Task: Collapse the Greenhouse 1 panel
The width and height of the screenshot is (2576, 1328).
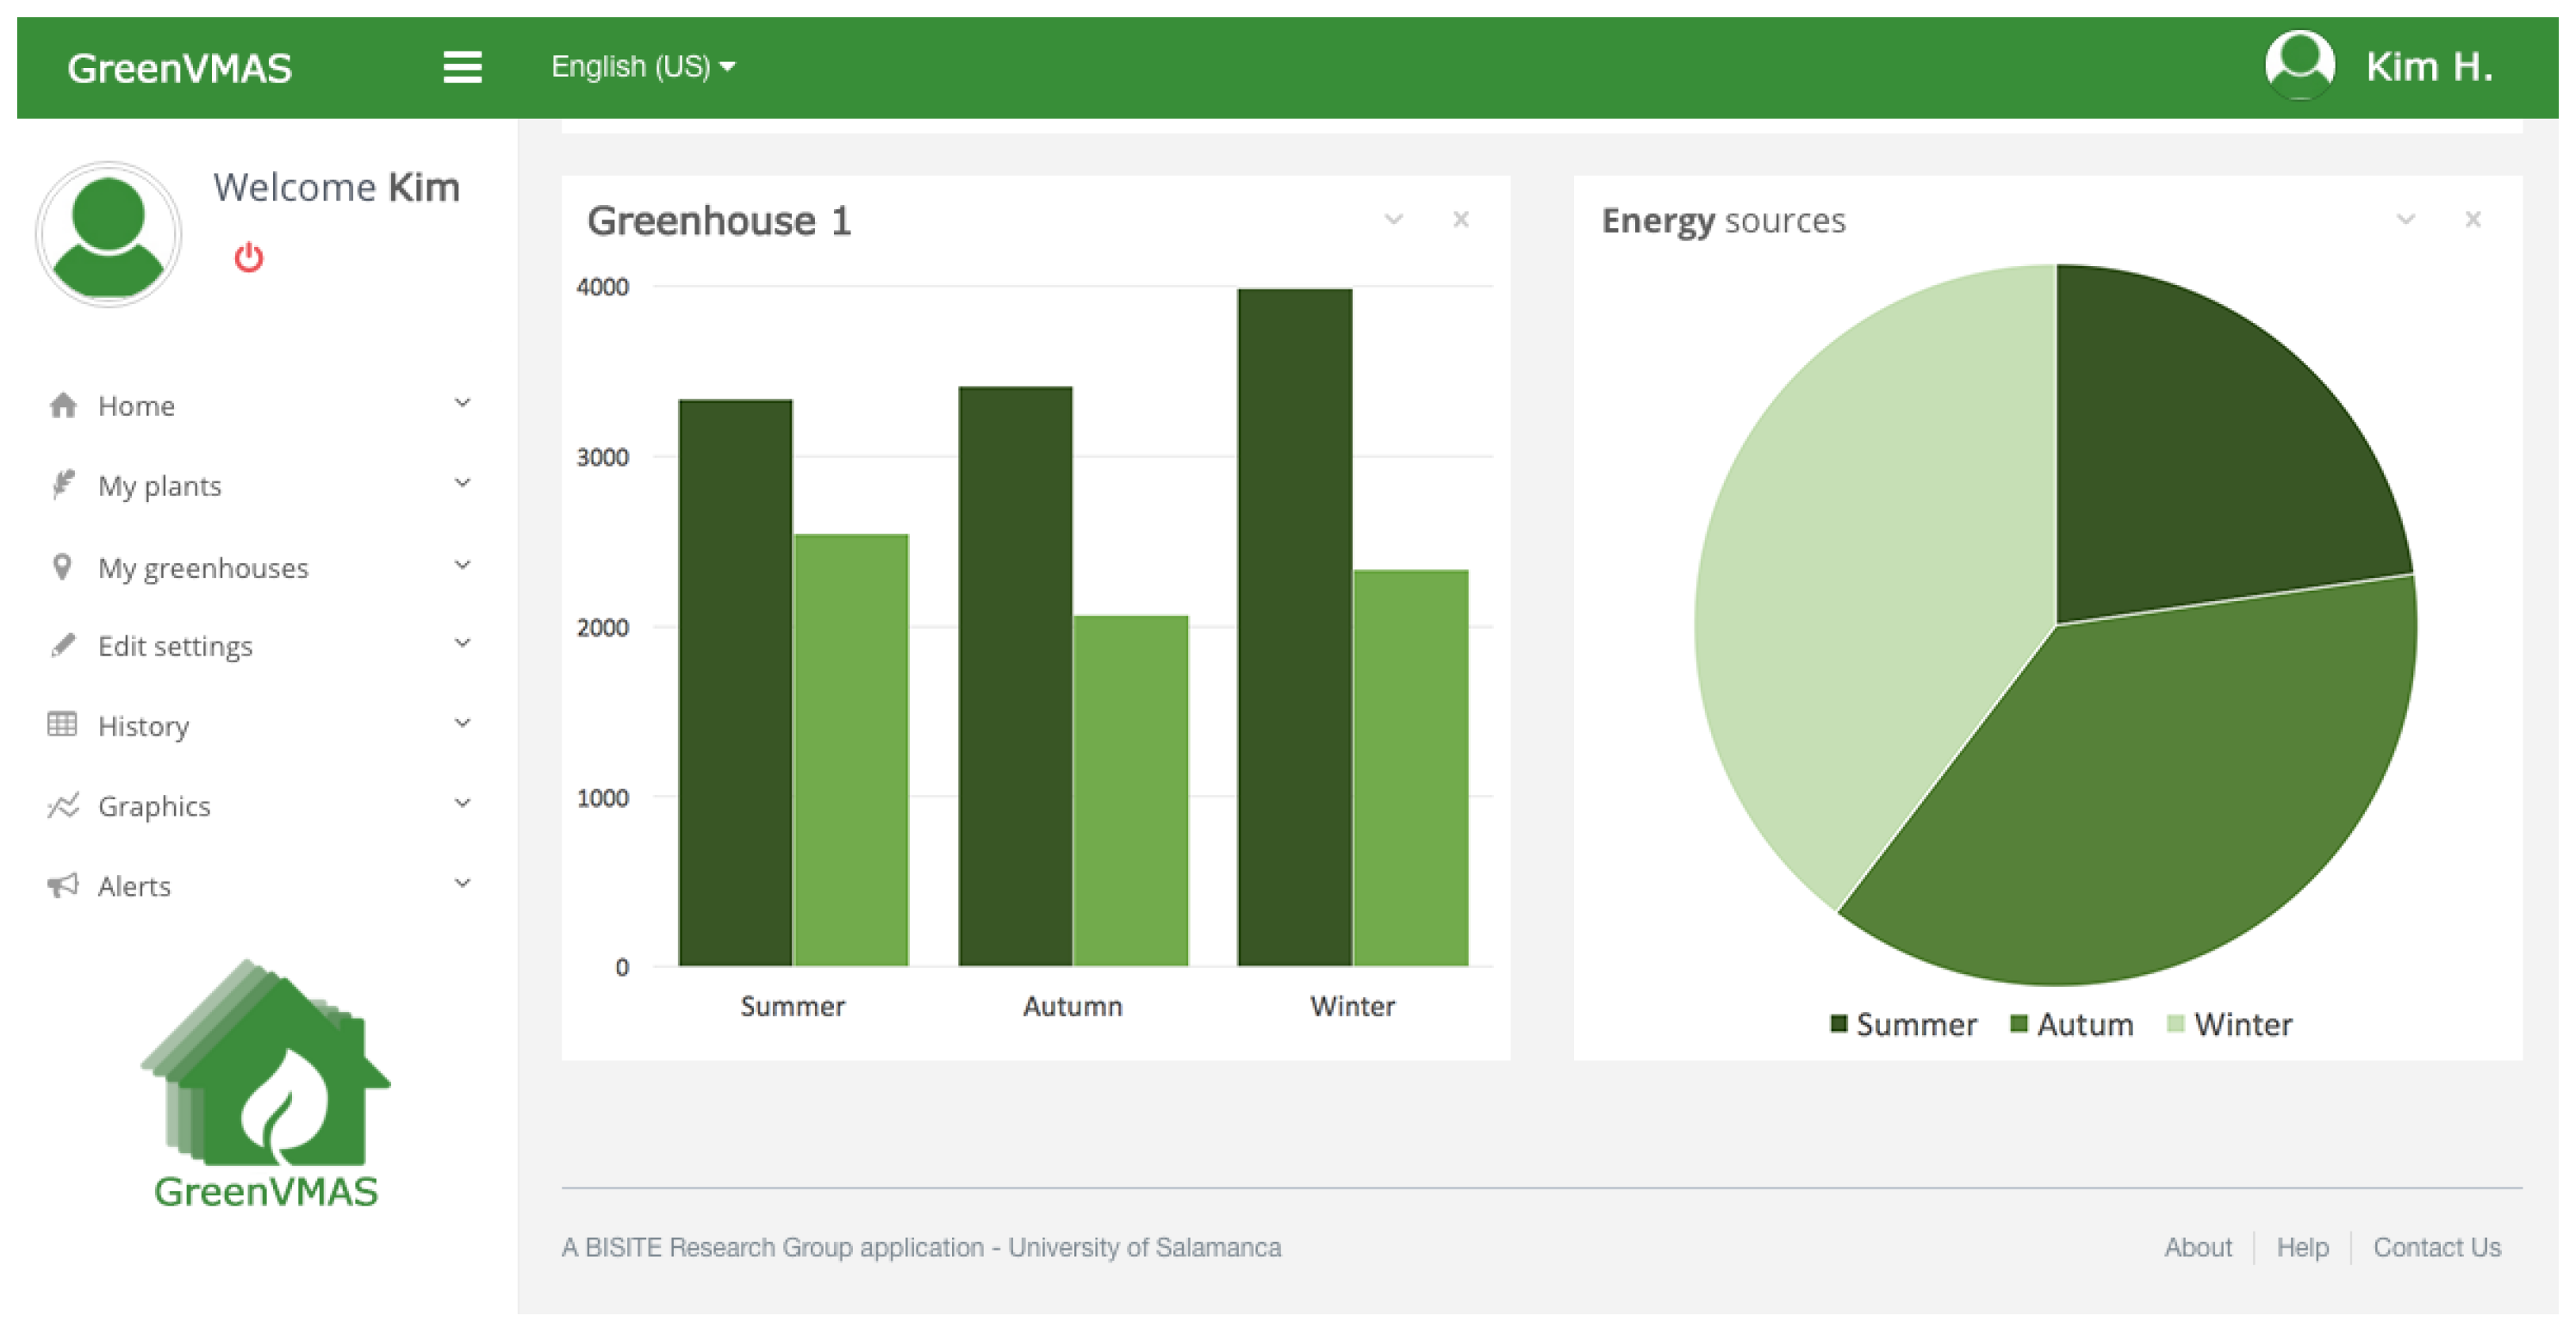Action: pyautogui.click(x=1393, y=219)
